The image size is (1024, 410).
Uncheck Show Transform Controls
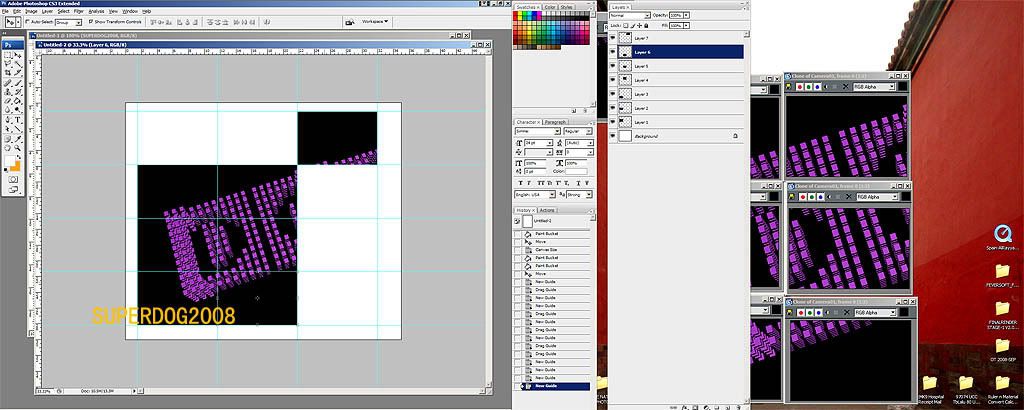coord(90,20)
